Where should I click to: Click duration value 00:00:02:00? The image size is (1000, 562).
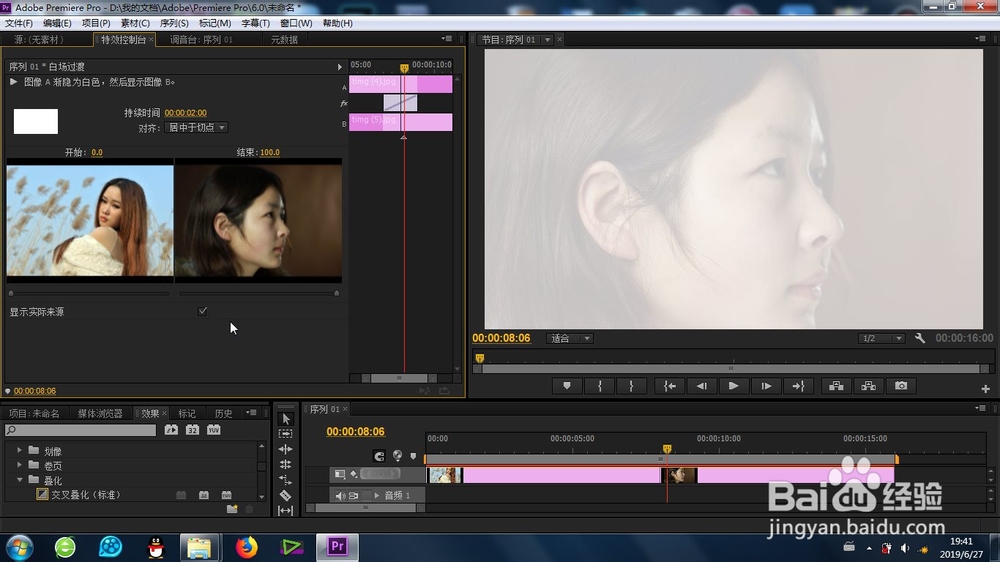(x=186, y=113)
